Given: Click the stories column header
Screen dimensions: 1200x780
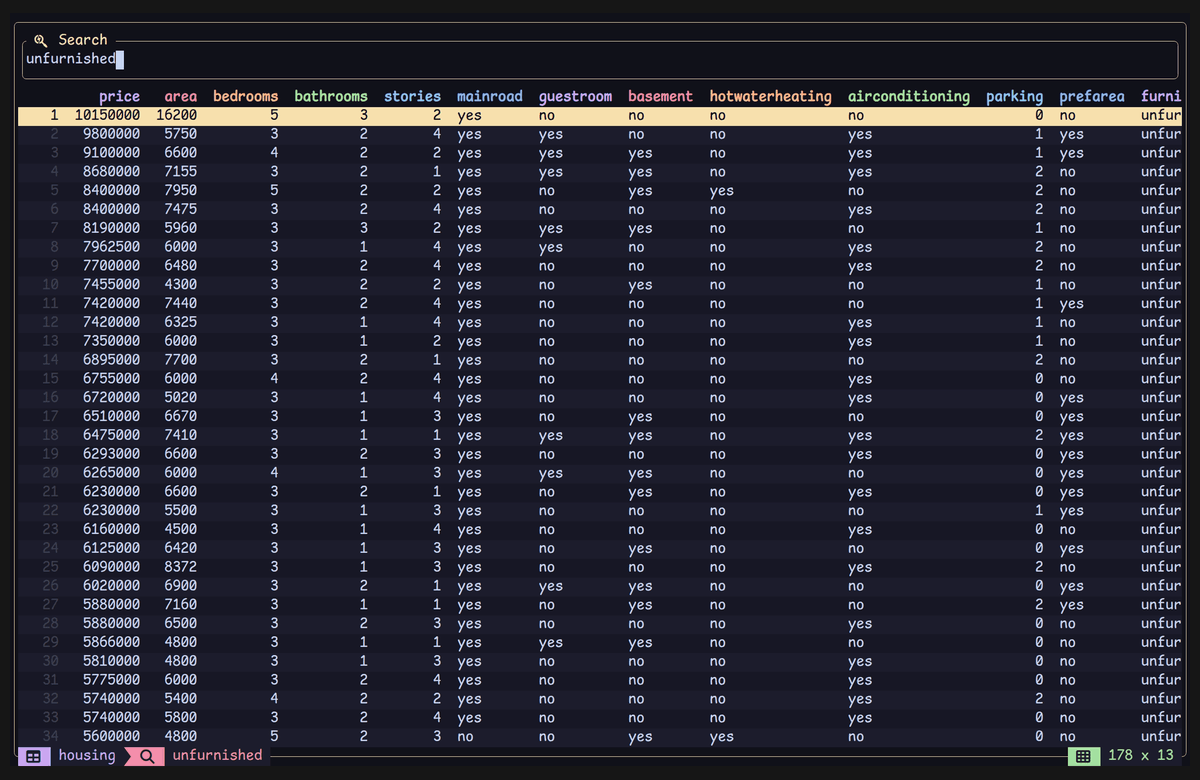Looking at the screenshot, I should (412, 97).
